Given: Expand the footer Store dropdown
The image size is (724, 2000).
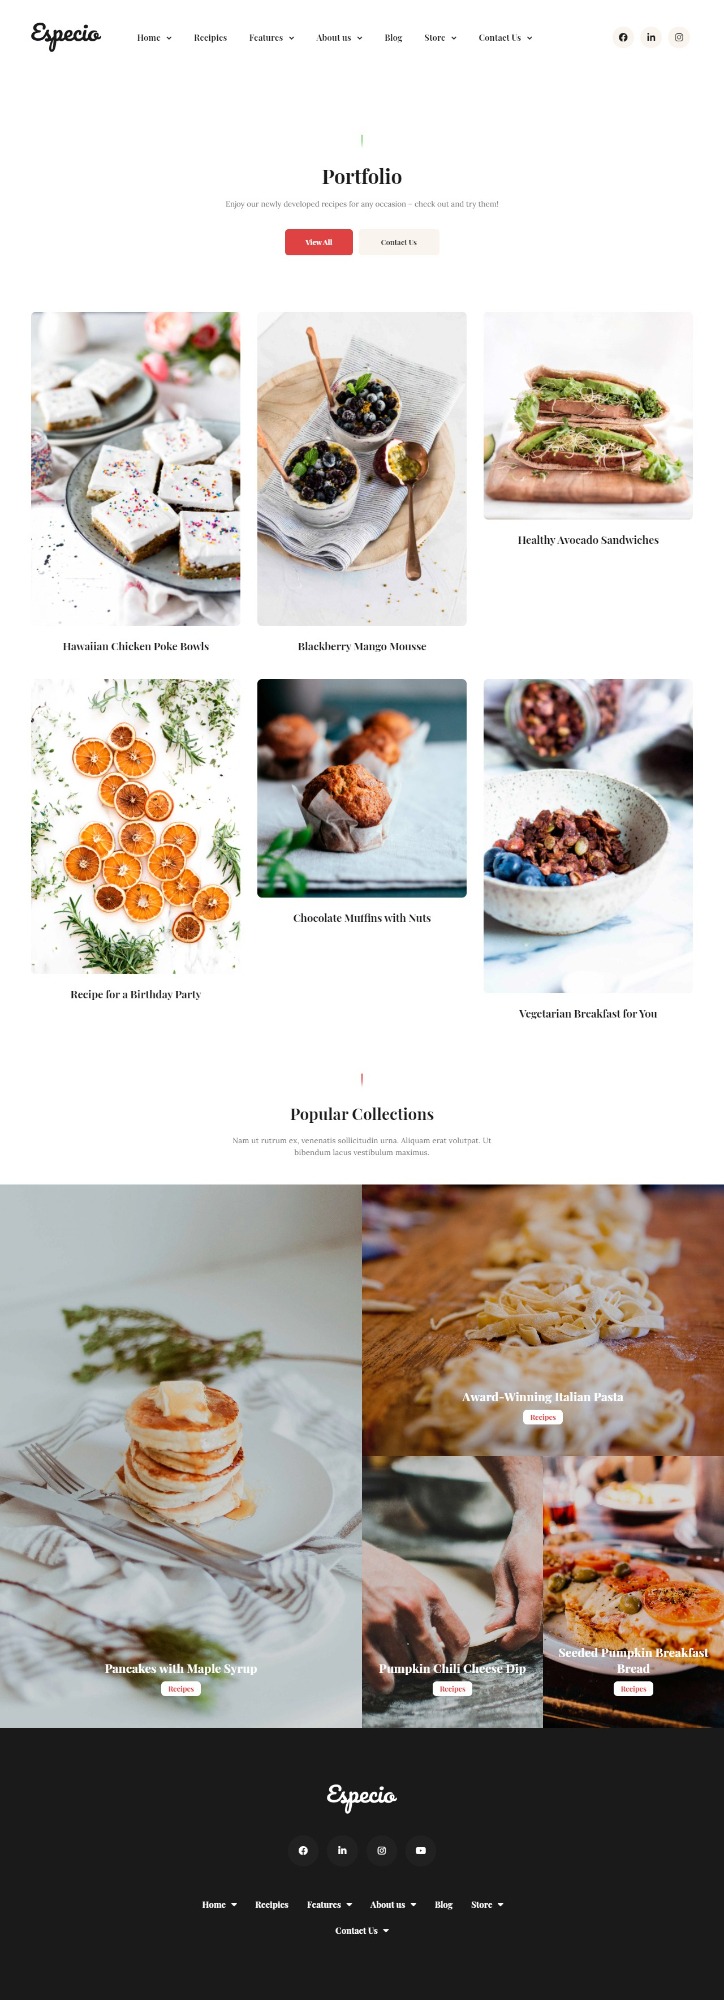Looking at the screenshot, I should click(487, 1904).
